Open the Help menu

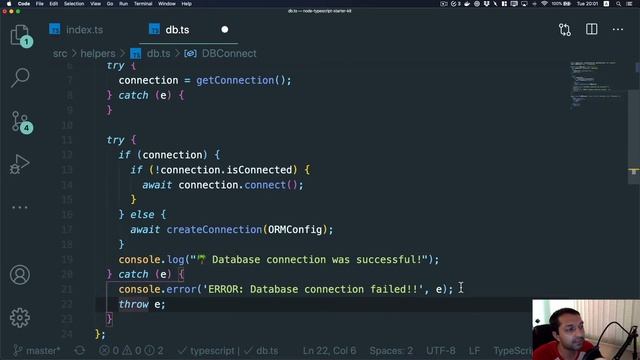(x=187, y=4)
